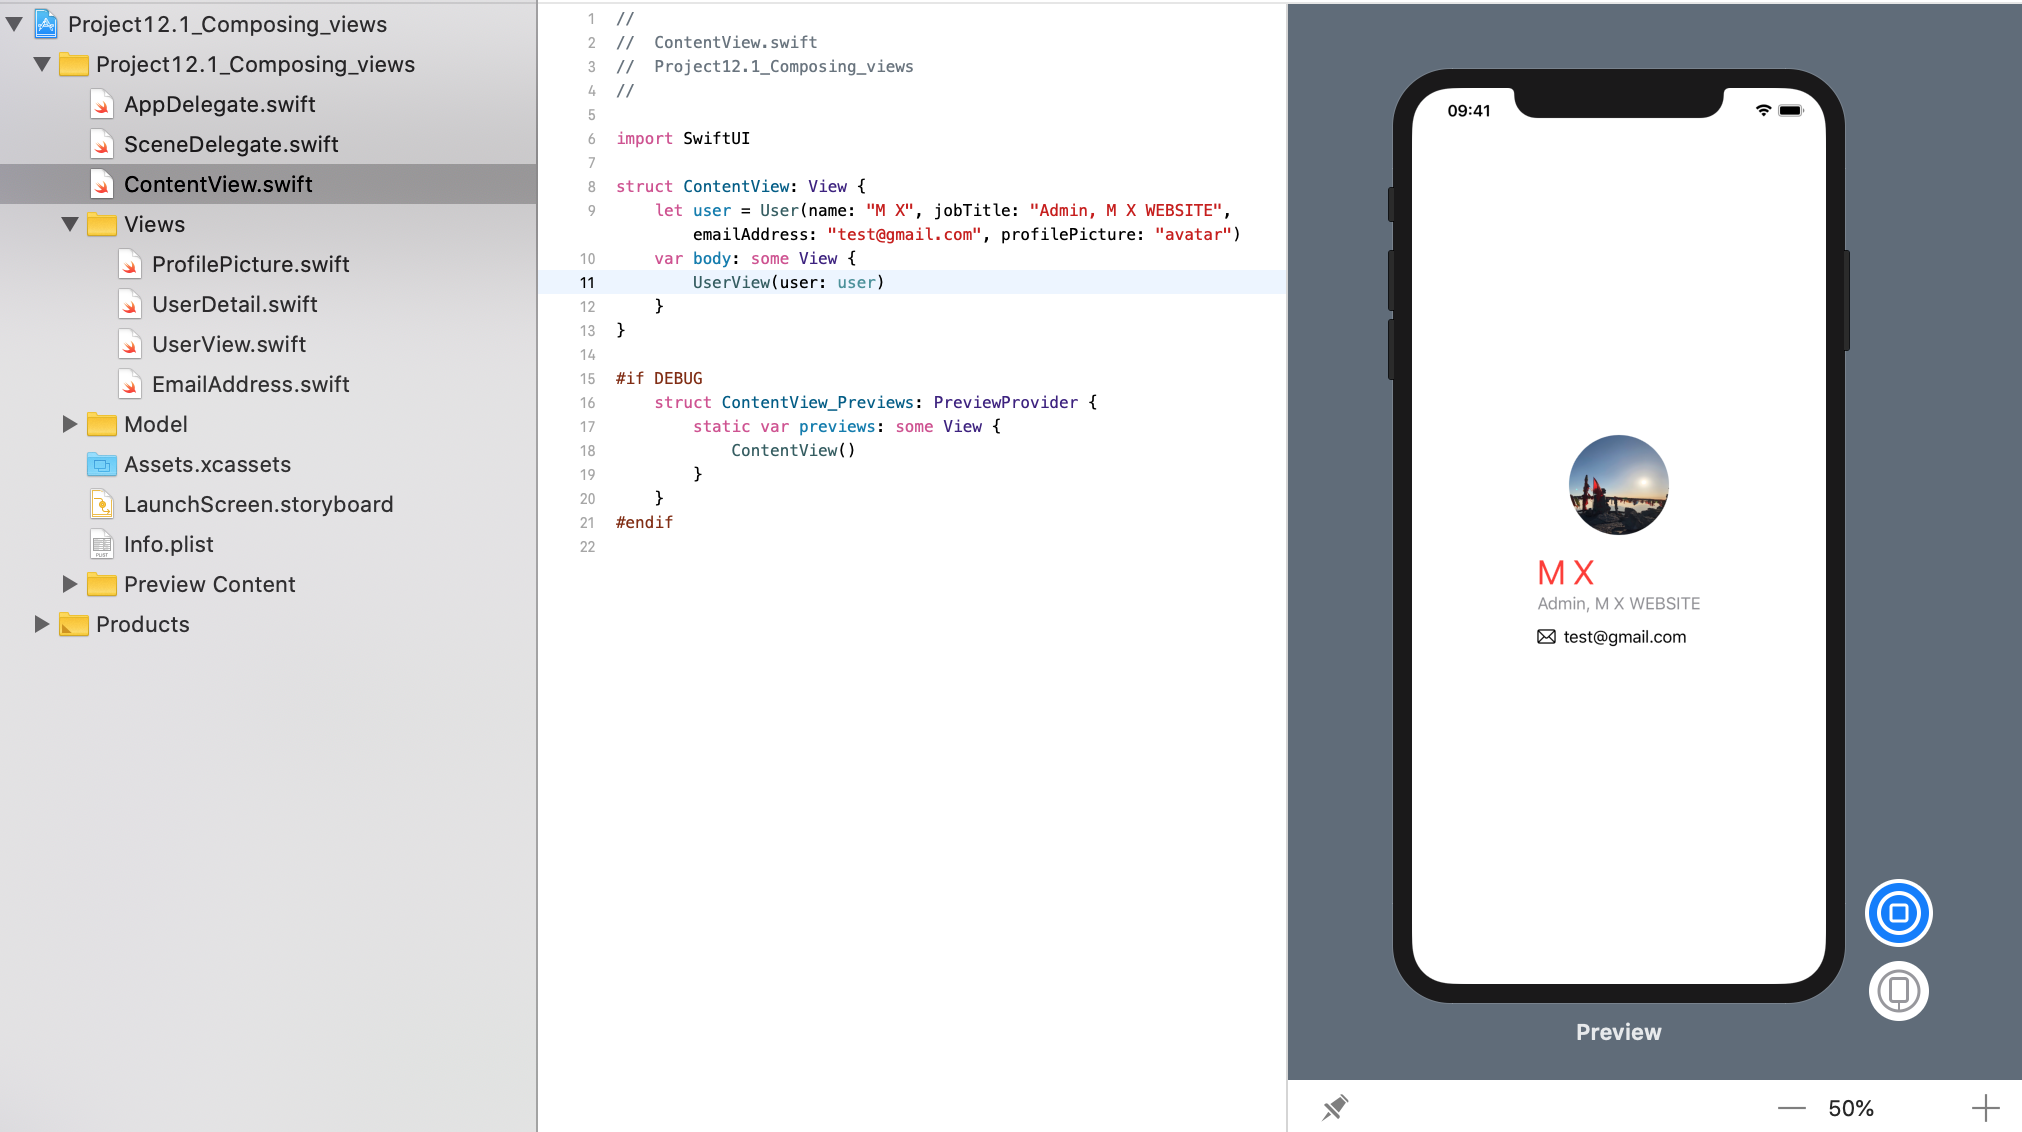2022x1132 pixels.
Task: Open LaunchScreen.storyboard file
Action: click(258, 504)
